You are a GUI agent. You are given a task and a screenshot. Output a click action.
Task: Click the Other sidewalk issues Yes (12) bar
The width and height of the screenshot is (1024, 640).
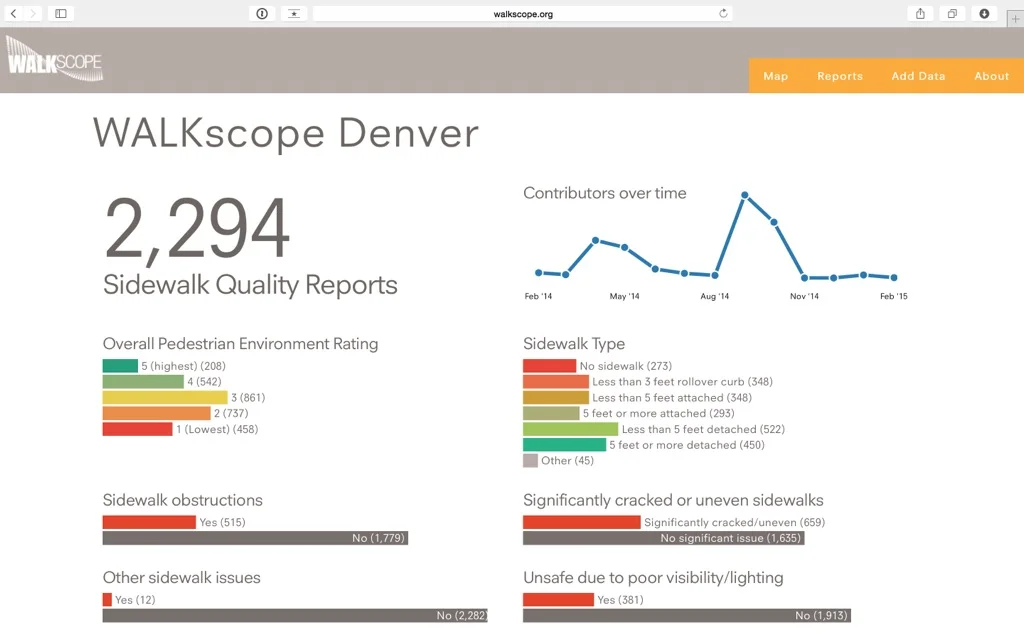tap(107, 600)
